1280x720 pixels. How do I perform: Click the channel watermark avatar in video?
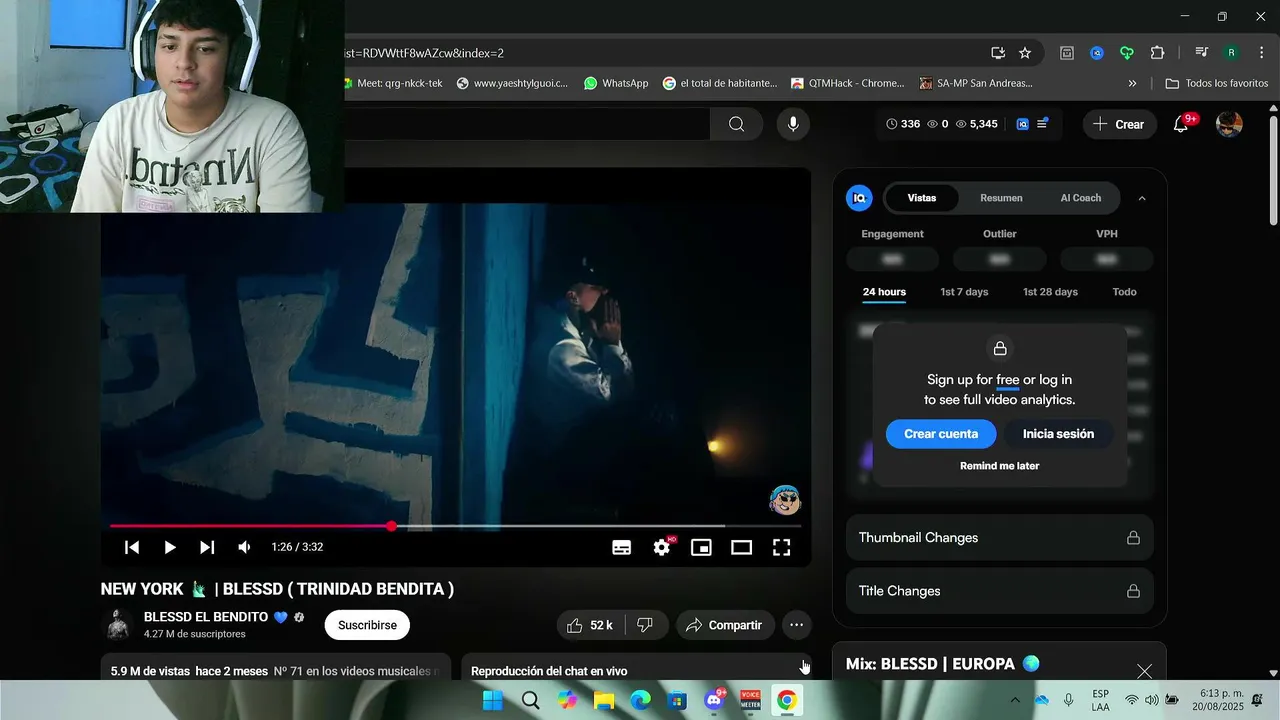(785, 499)
